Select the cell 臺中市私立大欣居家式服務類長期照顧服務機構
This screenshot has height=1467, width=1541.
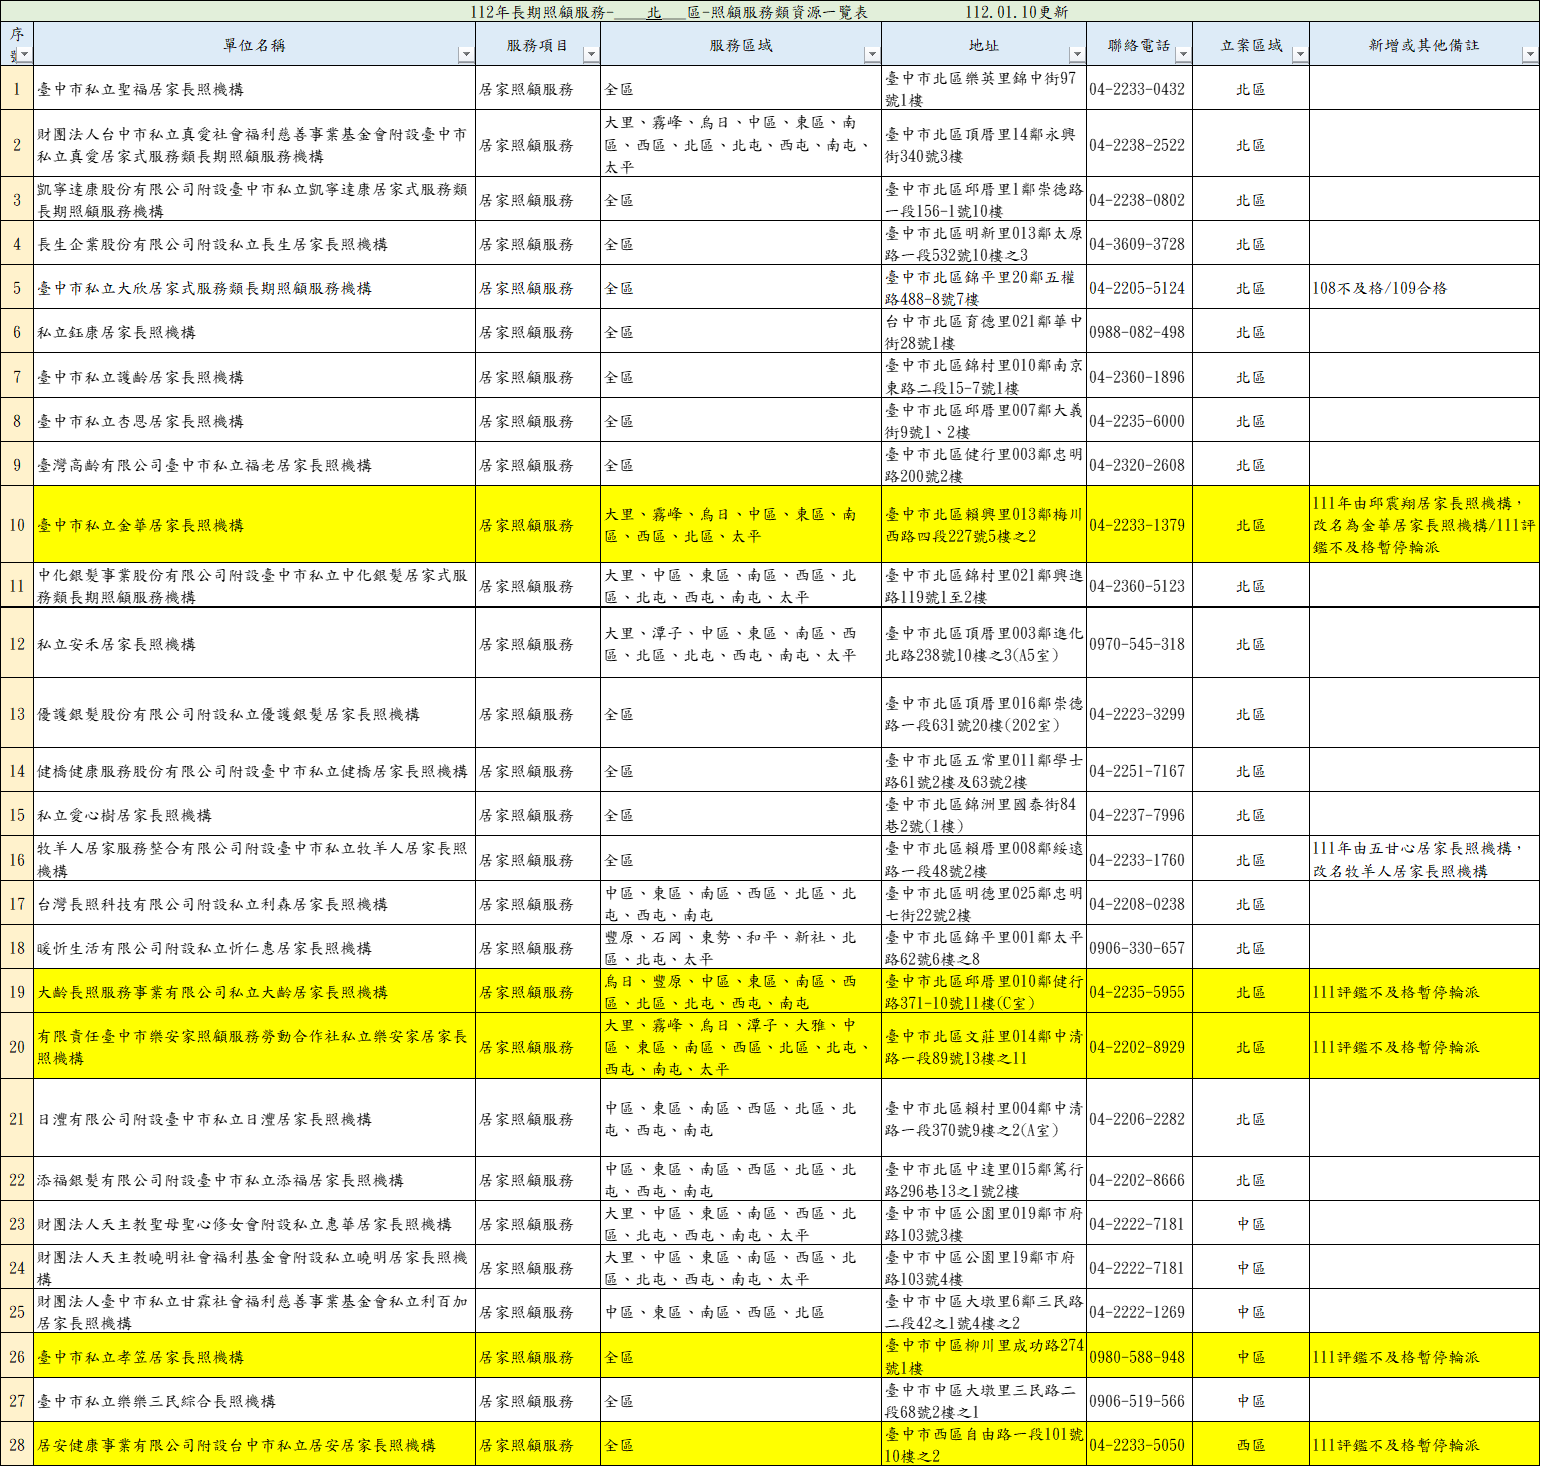coord(254,288)
